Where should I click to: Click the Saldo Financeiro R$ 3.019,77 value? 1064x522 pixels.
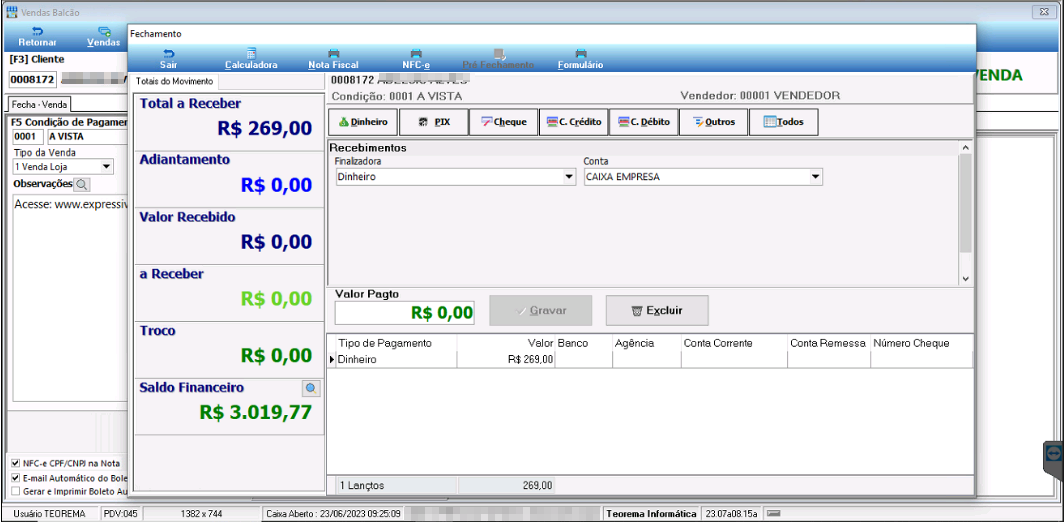click(255, 412)
